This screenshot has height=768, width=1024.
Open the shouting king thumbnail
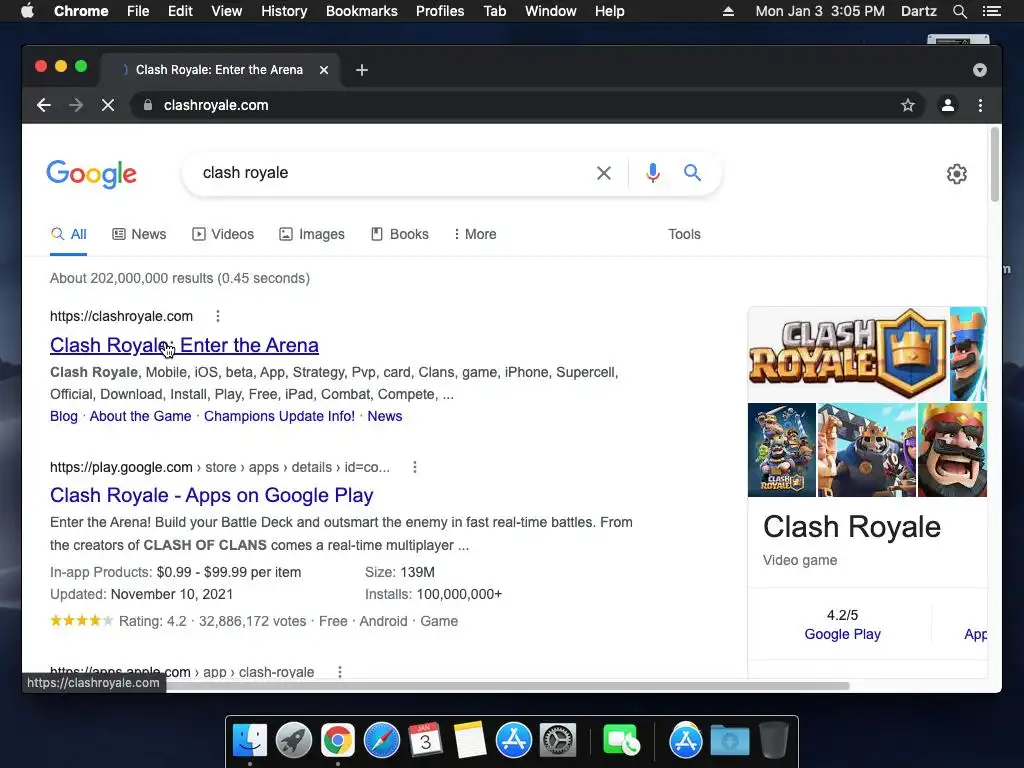coord(952,450)
